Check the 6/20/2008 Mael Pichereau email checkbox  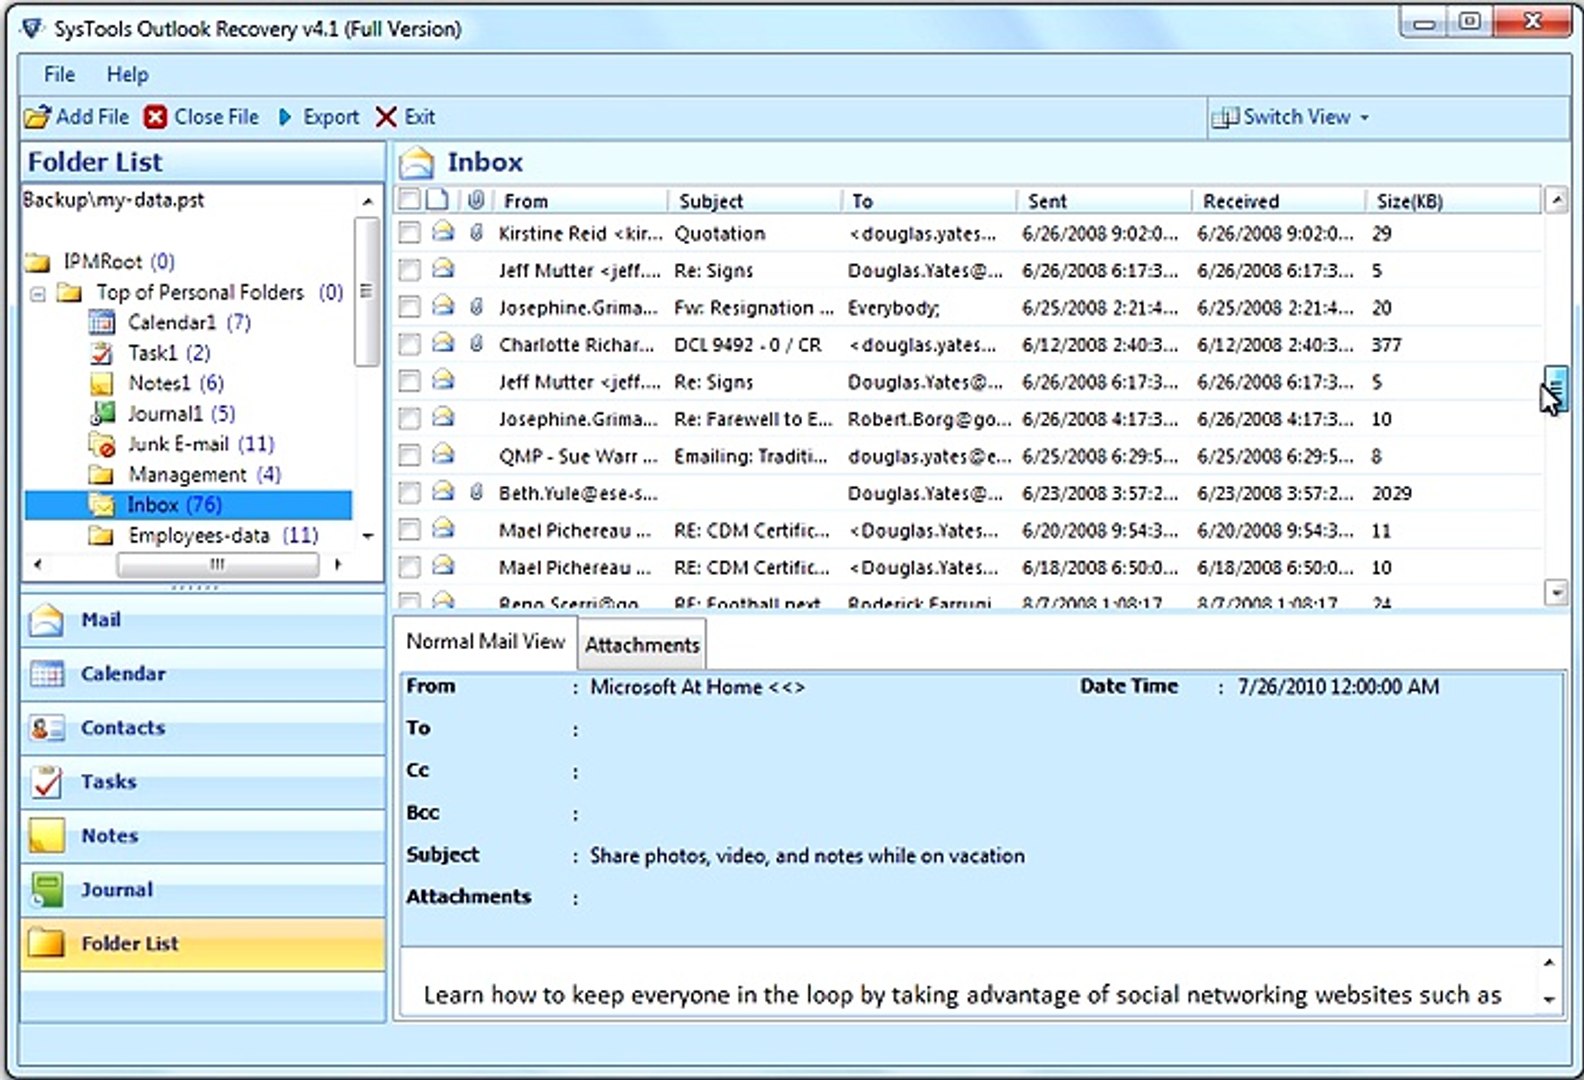[409, 530]
